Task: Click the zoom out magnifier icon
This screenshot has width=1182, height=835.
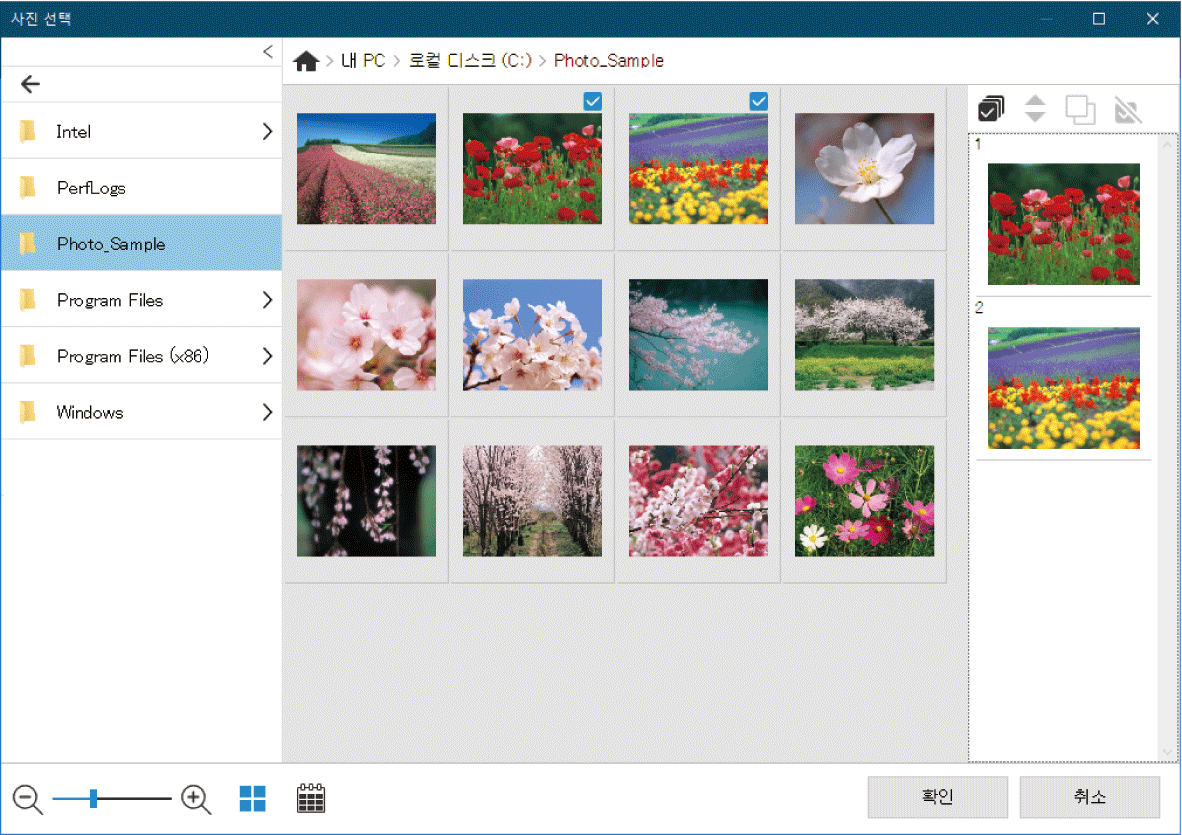Action: tap(27, 798)
